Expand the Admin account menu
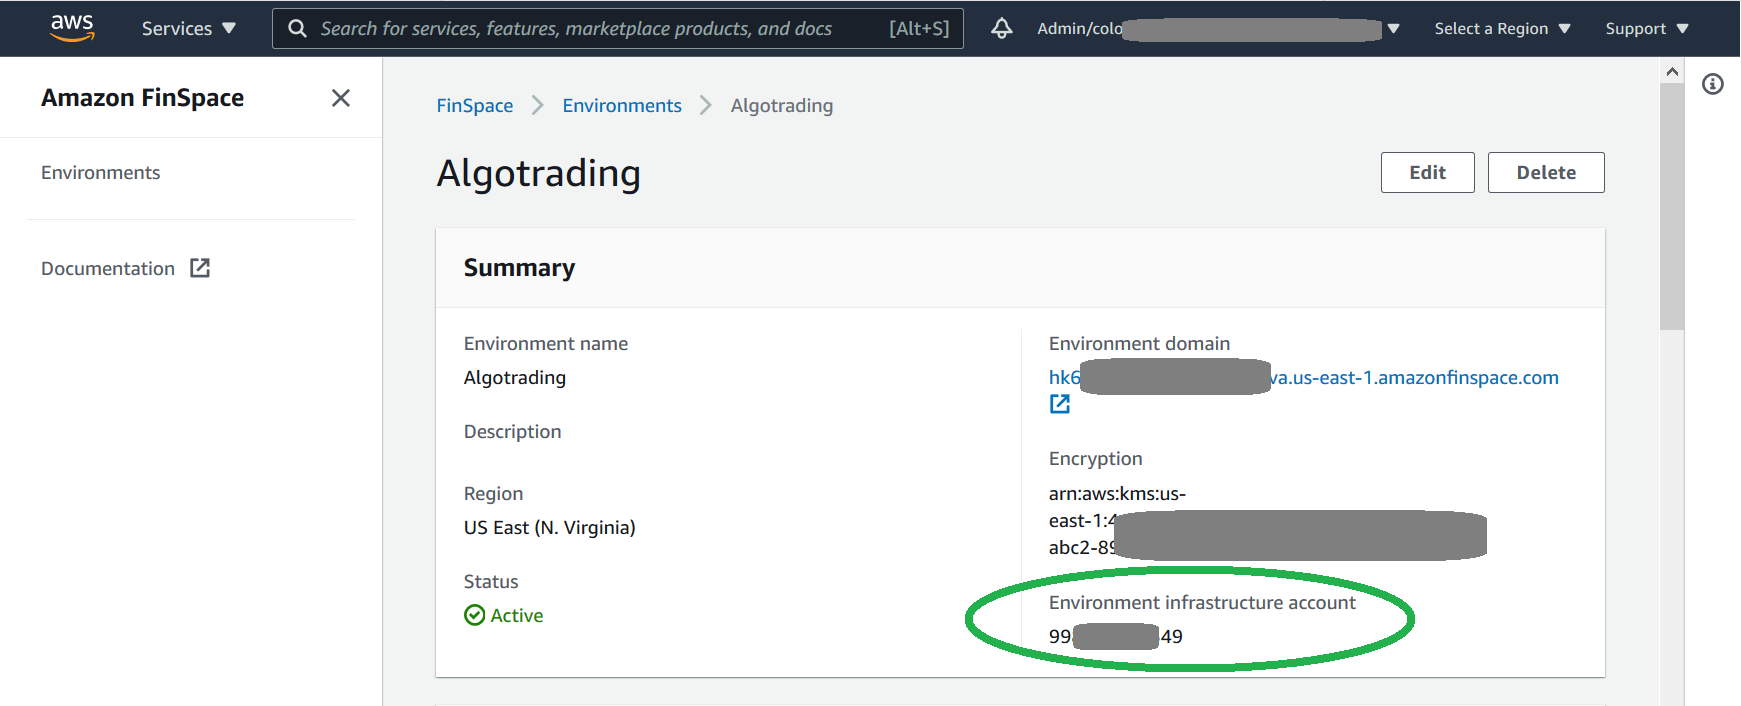The image size is (1741, 706). coord(1217,29)
